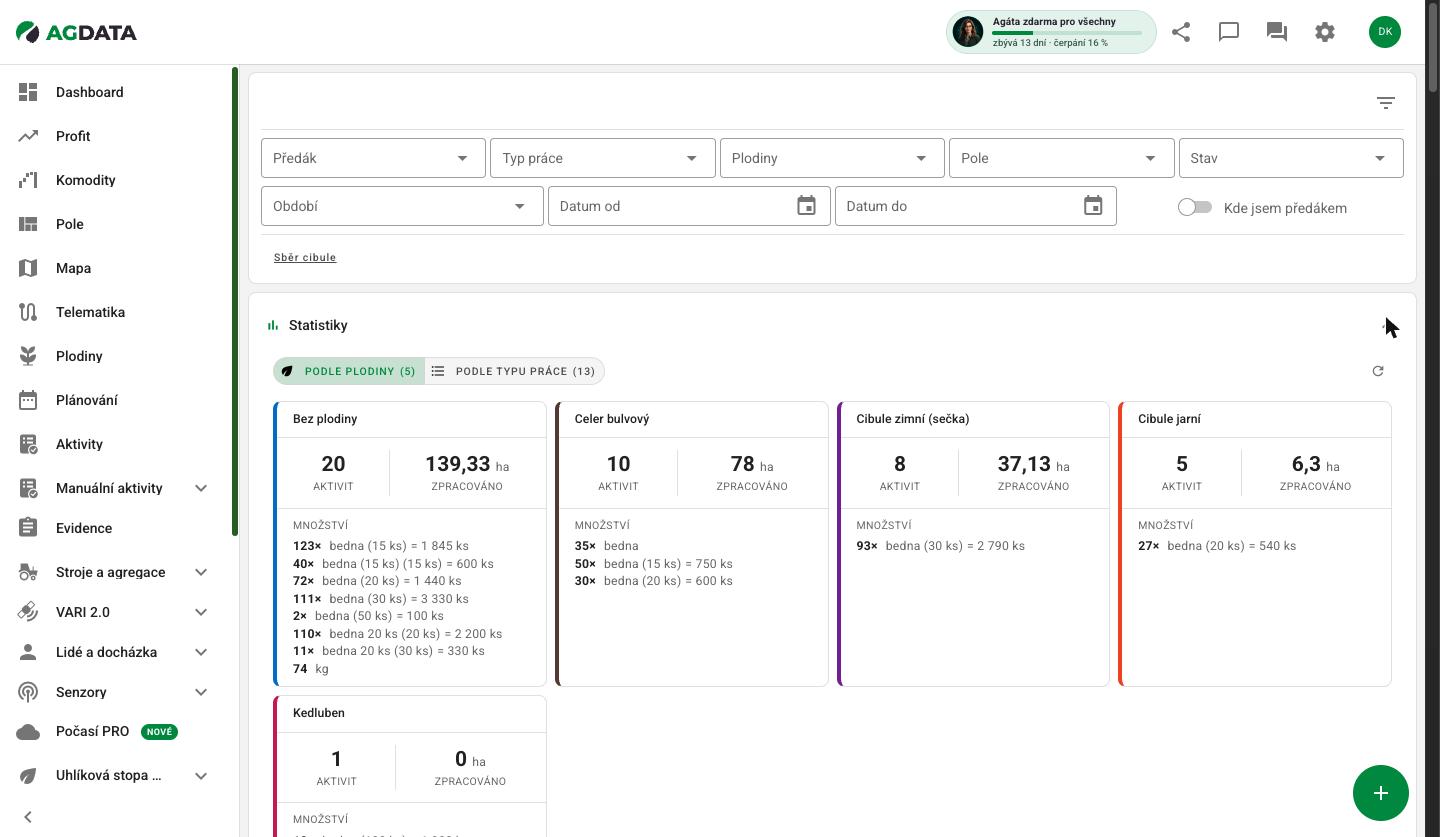Click the Mapa sidebar icon

(x=28, y=268)
